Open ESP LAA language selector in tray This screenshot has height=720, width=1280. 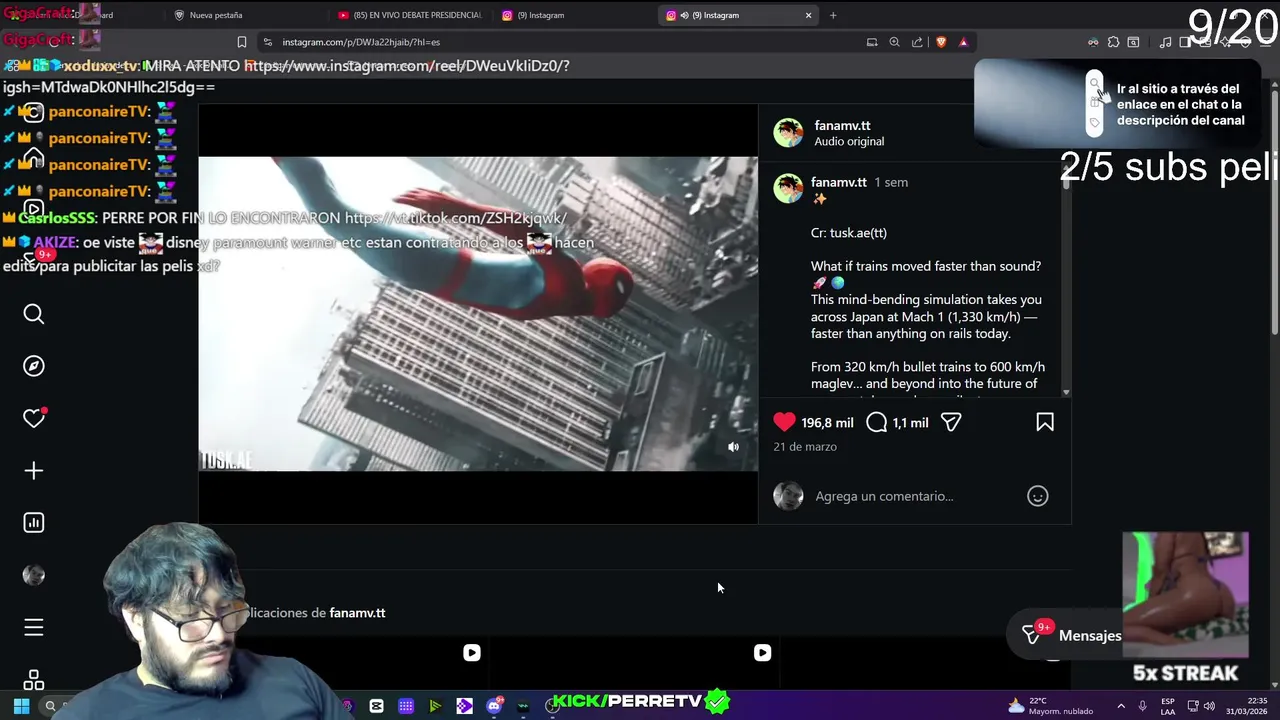tap(1167, 706)
